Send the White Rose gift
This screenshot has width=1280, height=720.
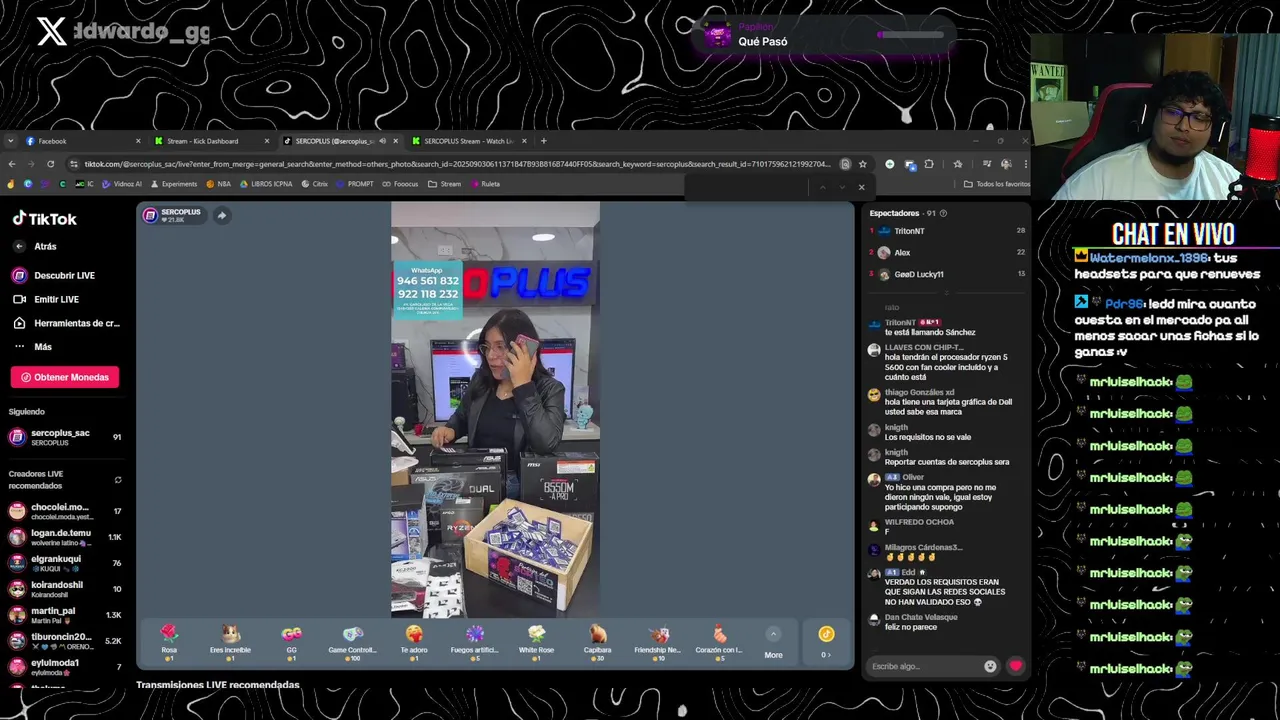(x=536, y=641)
